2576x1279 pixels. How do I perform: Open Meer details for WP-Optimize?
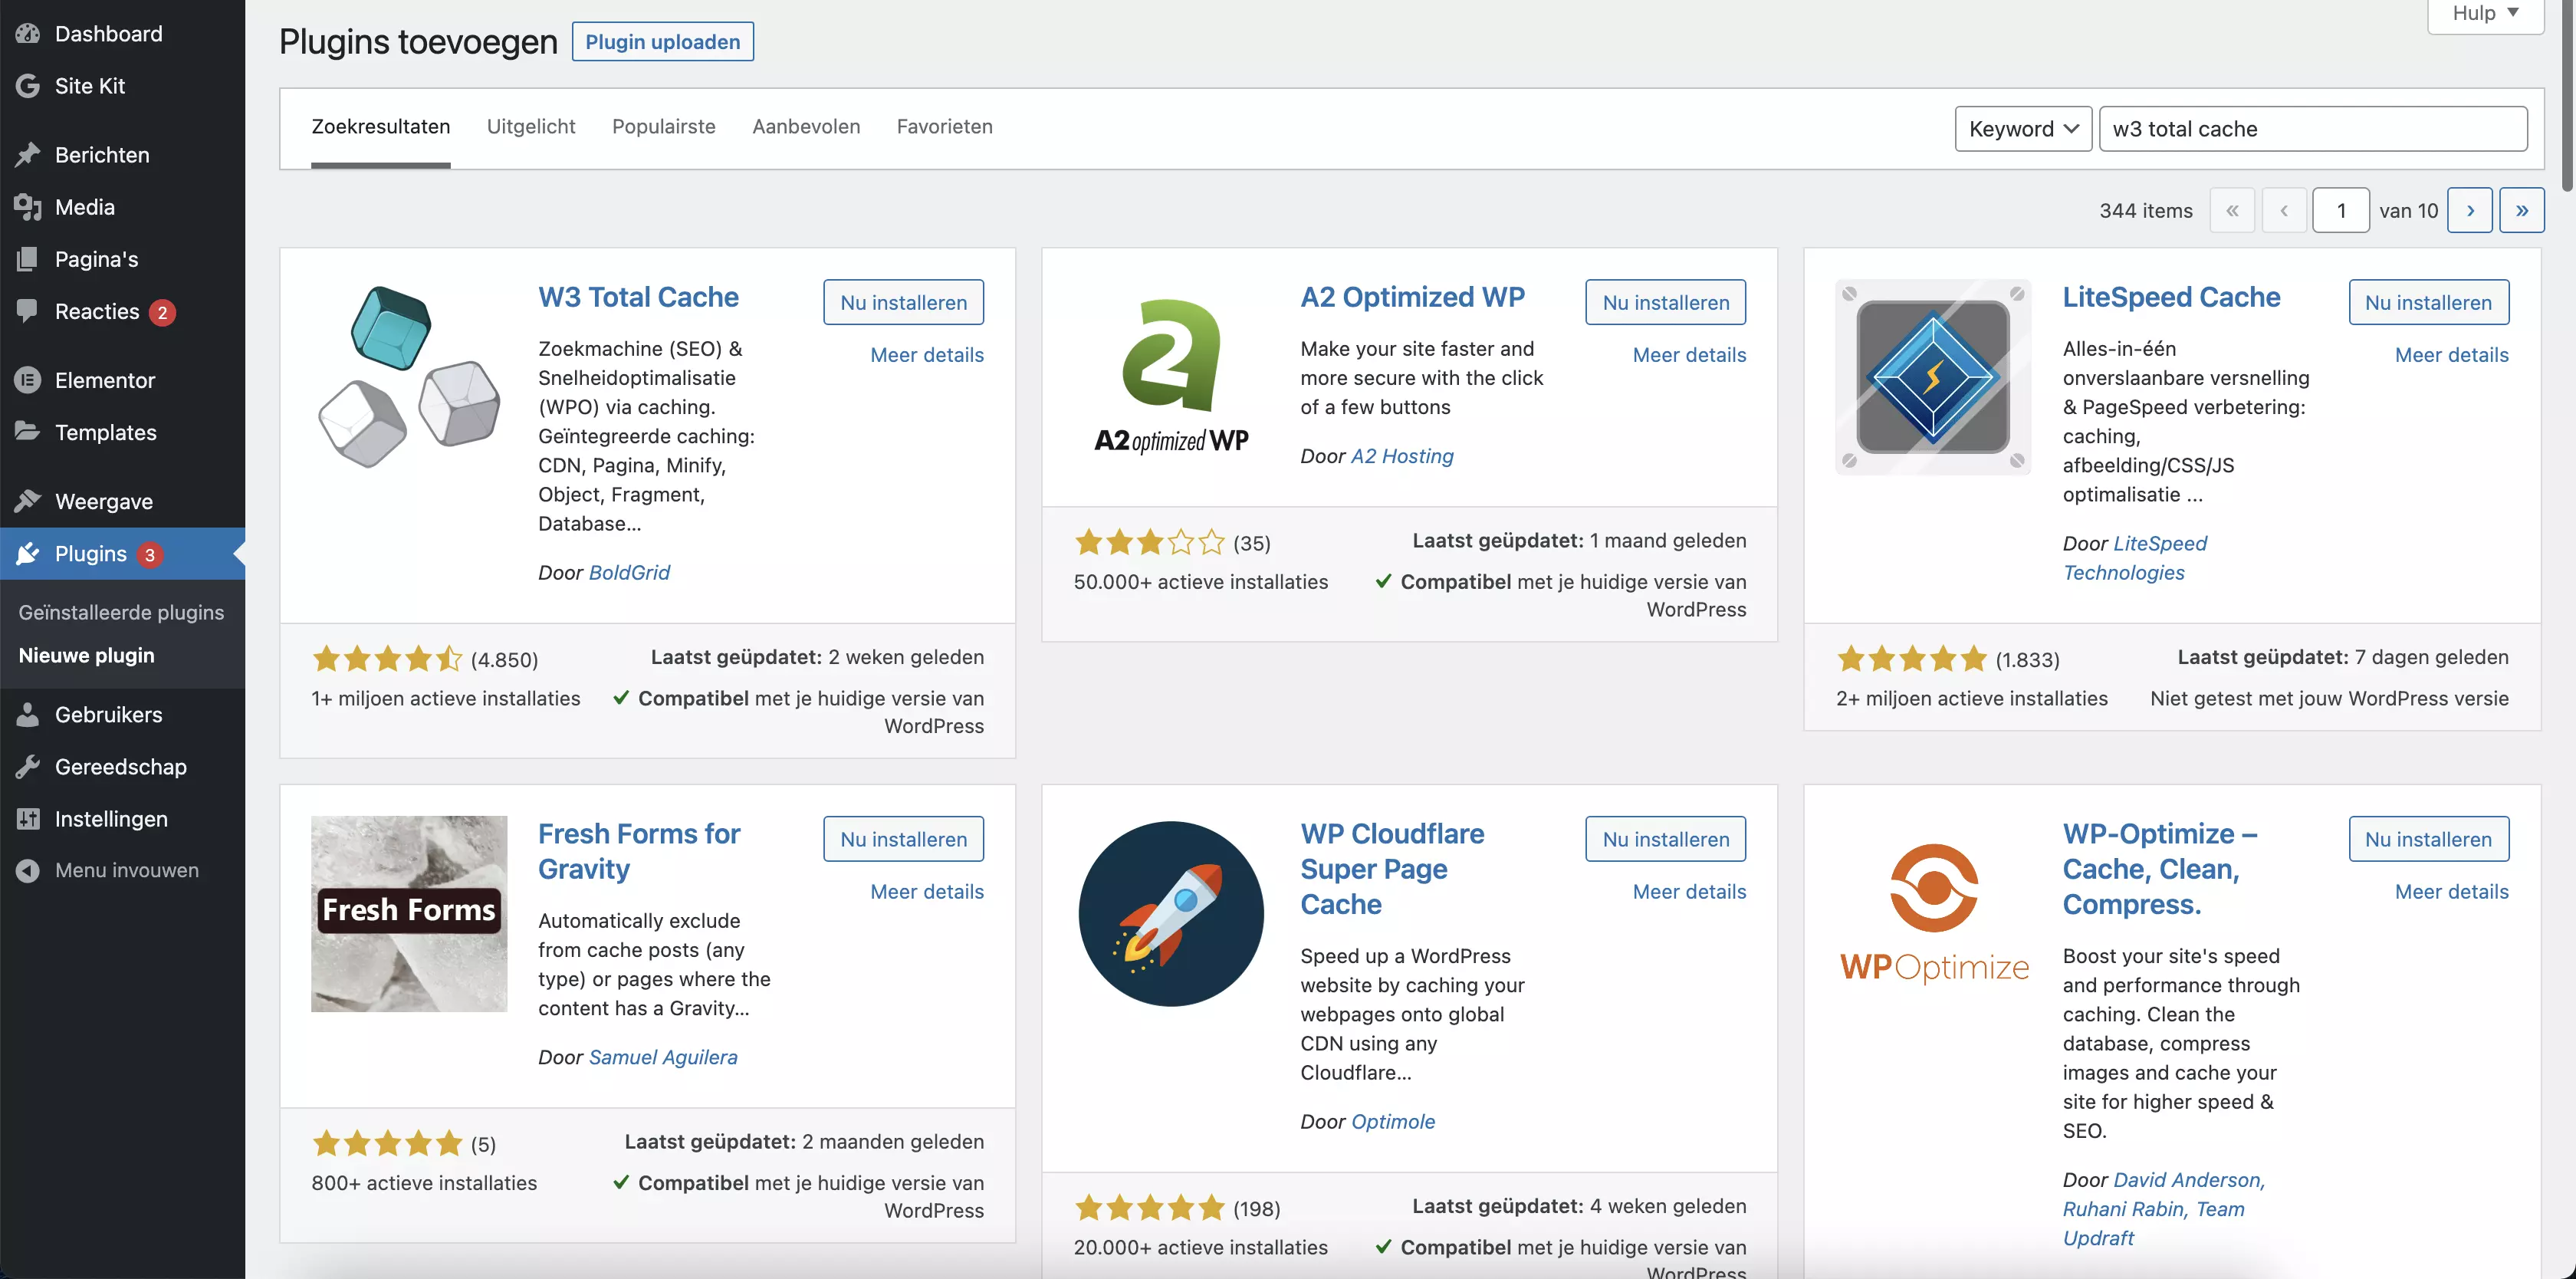(2451, 892)
